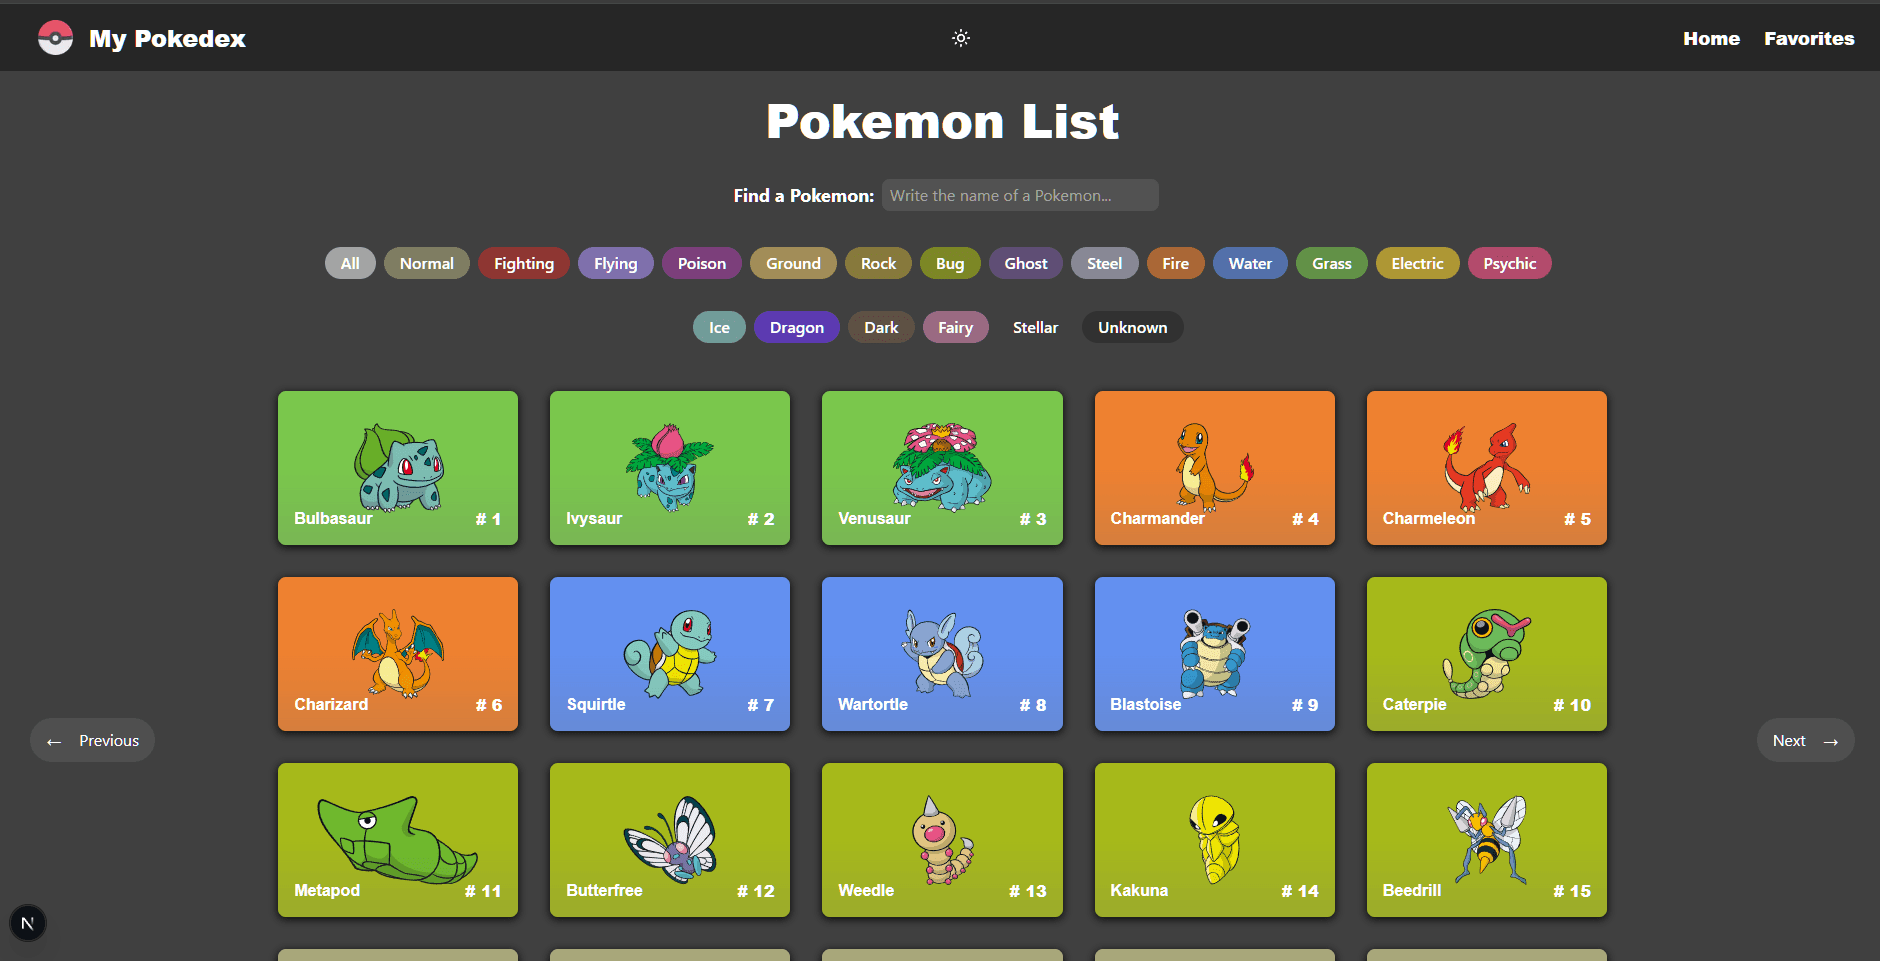
Task: Filter by Fighting type
Action: pyautogui.click(x=524, y=263)
